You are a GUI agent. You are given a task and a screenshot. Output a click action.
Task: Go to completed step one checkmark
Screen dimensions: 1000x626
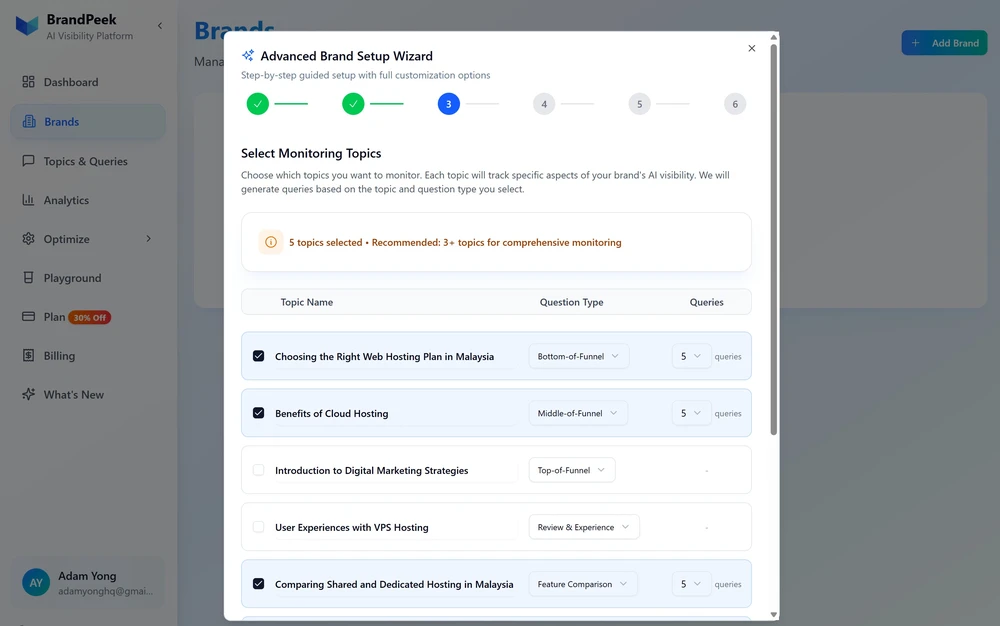pyautogui.click(x=258, y=103)
